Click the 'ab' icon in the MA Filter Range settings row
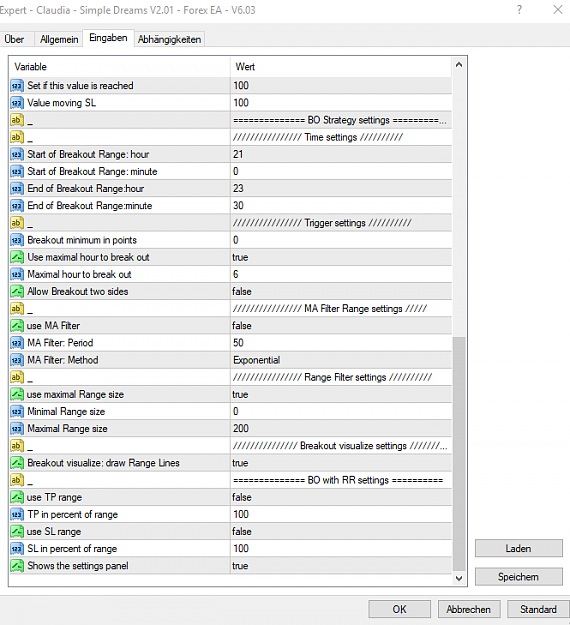This screenshot has width=570, height=625. (x=17, y=309)
